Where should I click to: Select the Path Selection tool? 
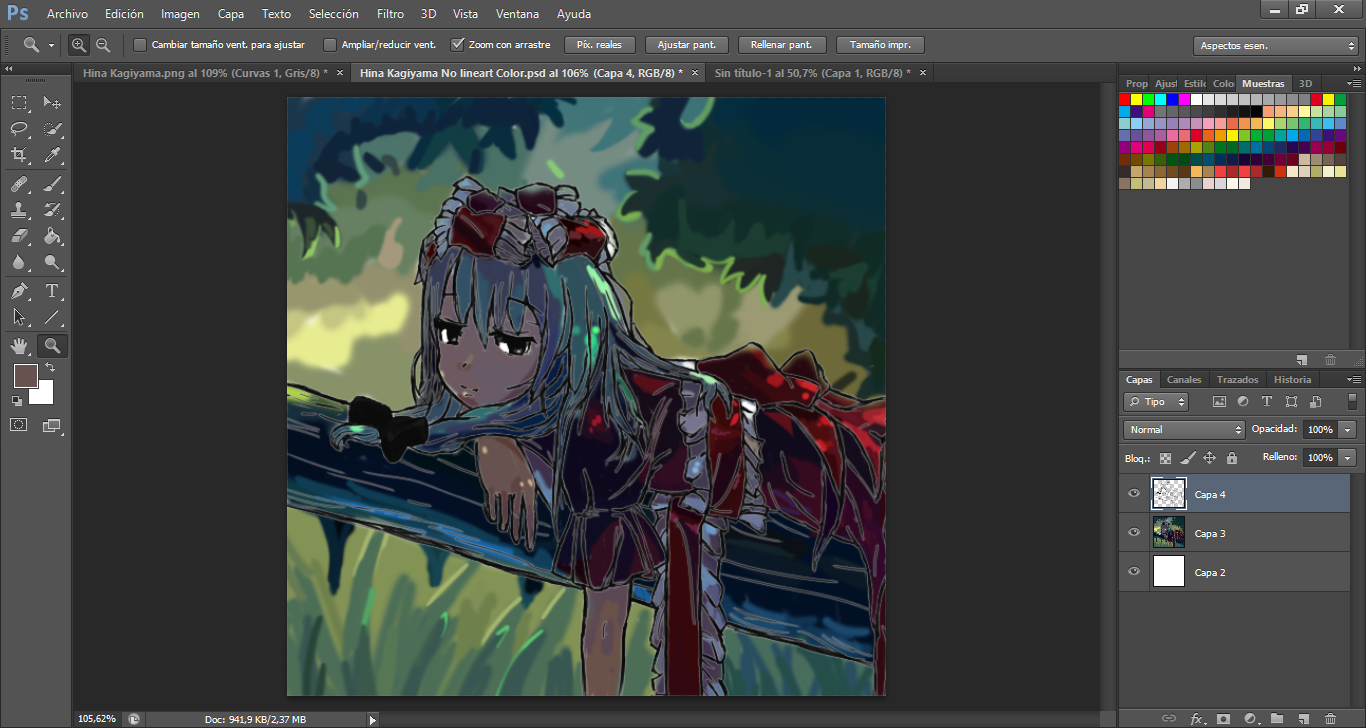[x=19, y=317]
